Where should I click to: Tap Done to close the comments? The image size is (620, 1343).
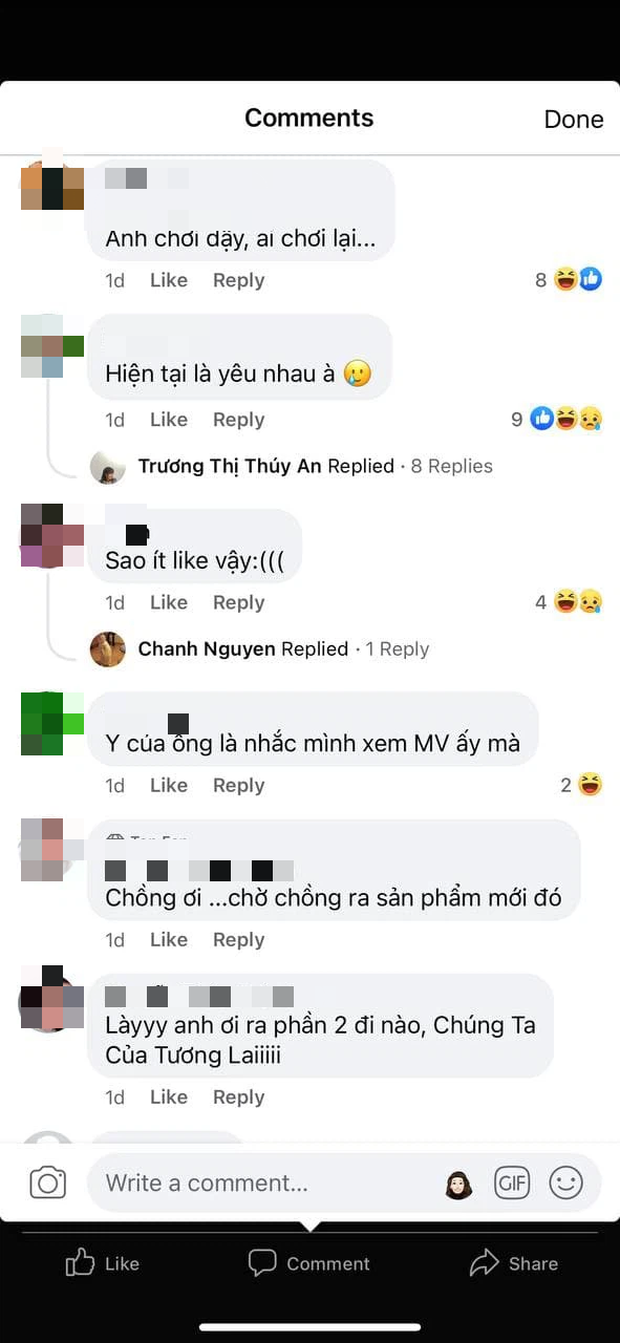point(573,119)
